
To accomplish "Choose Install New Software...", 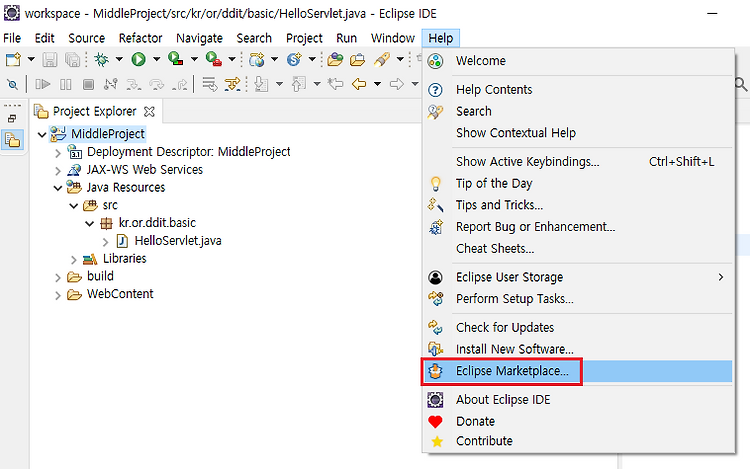I will tap(579, 349).
